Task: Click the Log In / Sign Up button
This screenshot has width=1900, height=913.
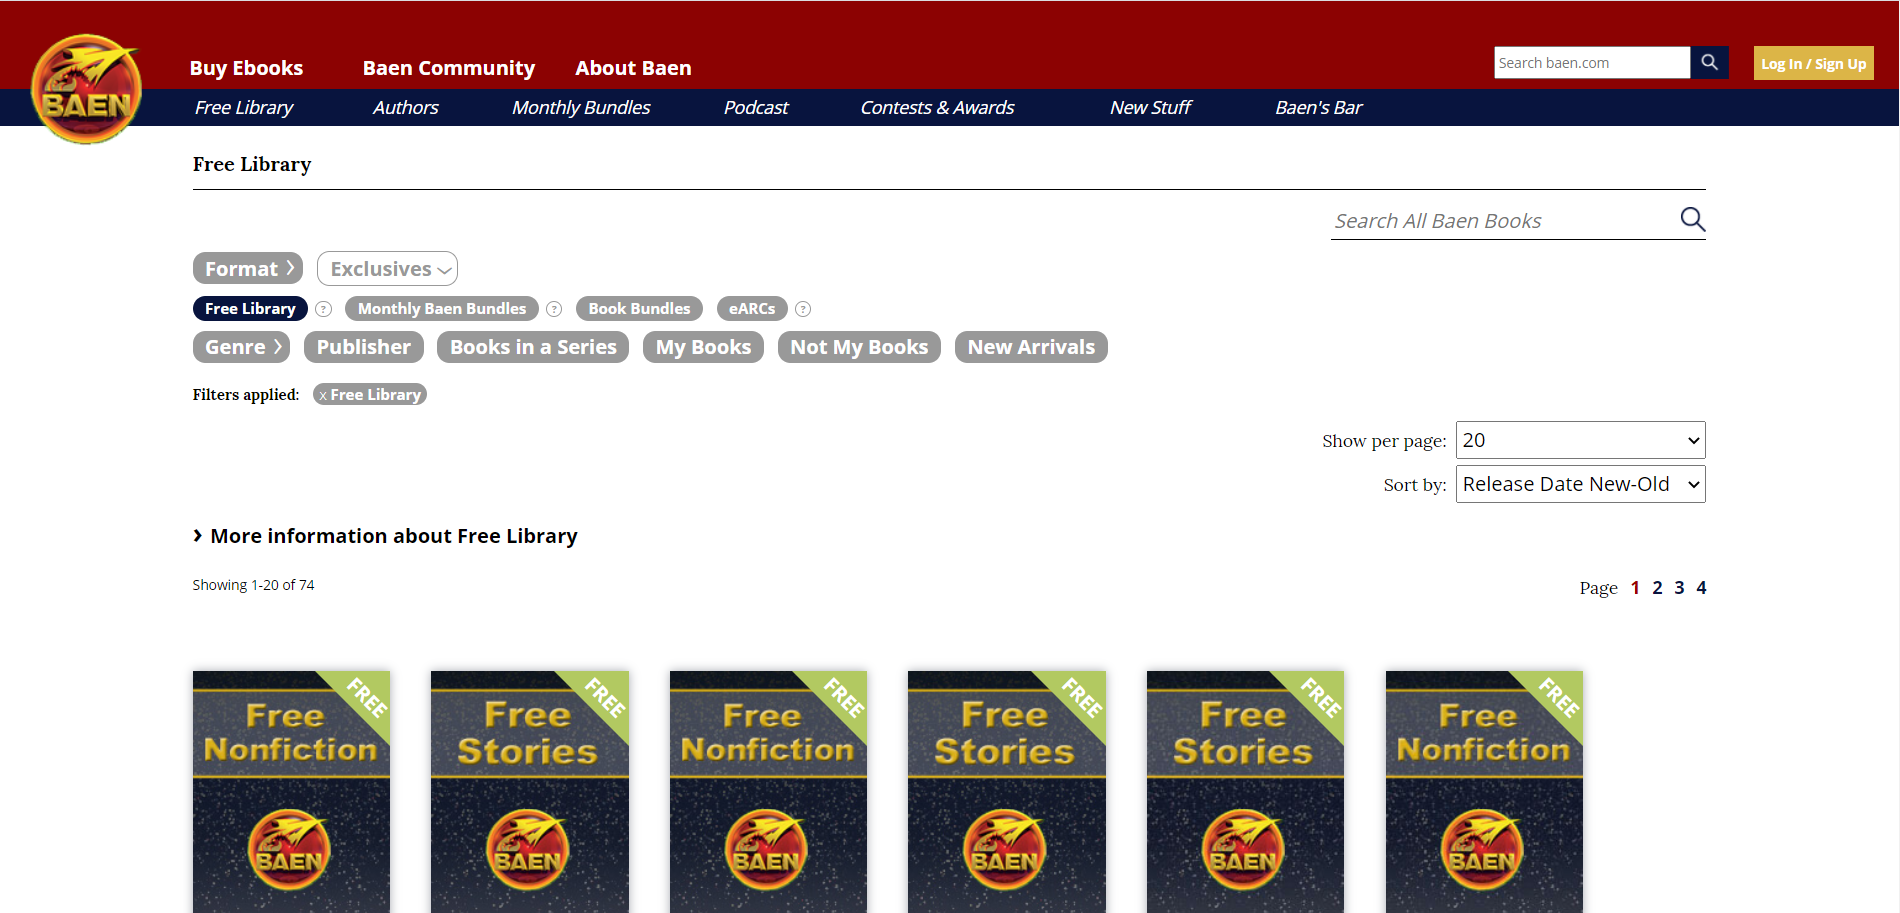Action: click(1812, 63)
